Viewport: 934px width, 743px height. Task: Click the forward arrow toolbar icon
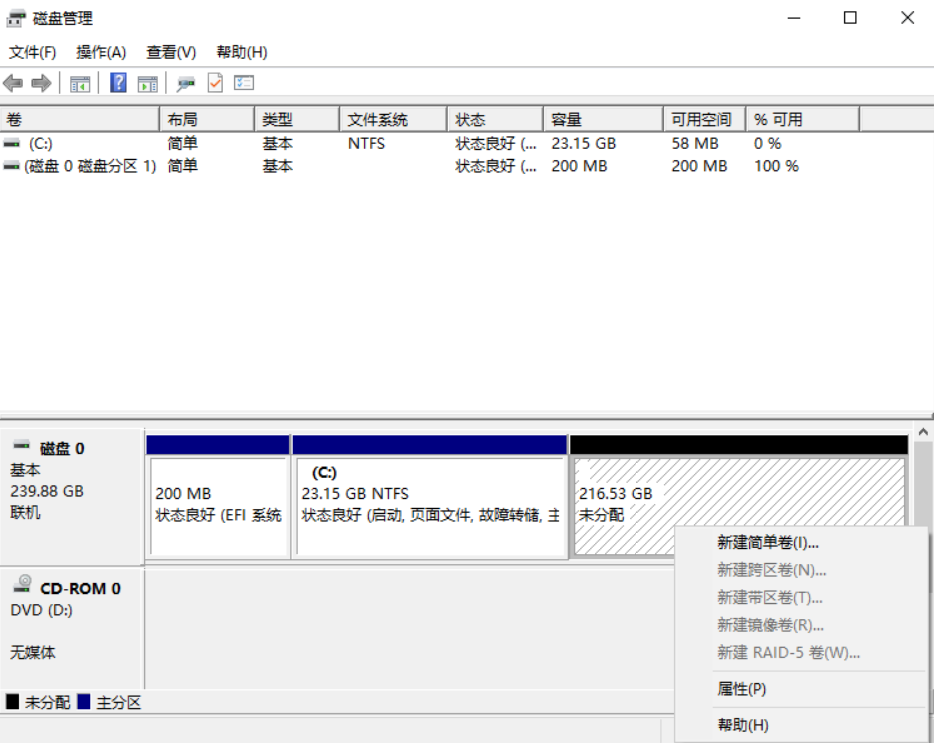(41, 83)
